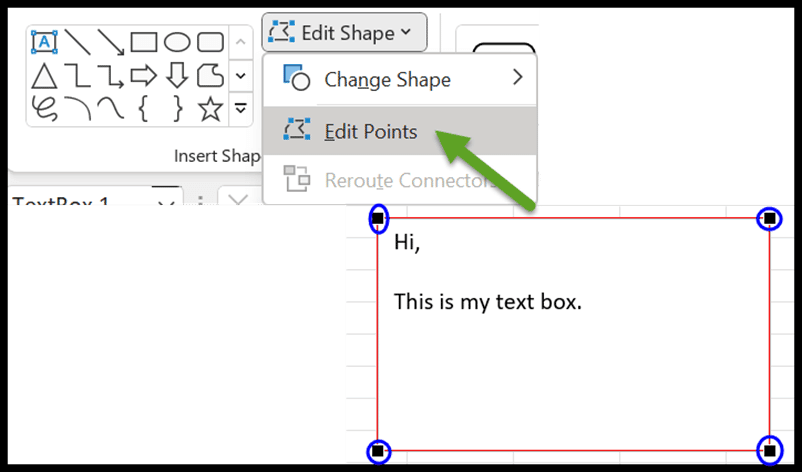
Task: Select the Right Arrow shape
Action: click(x=144, y=76)
